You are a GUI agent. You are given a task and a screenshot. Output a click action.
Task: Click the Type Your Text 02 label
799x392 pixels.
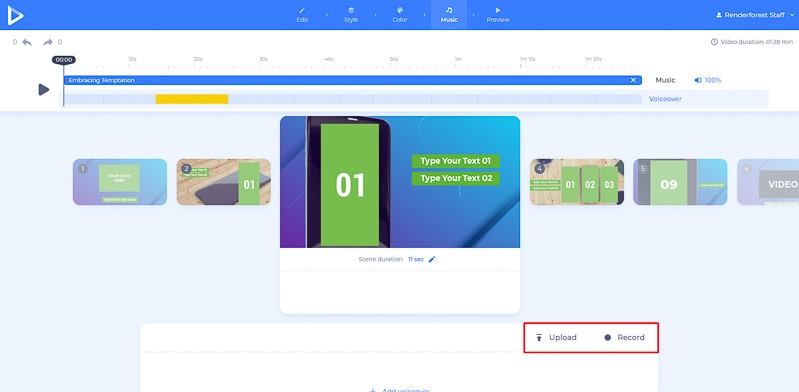pyautogui.click(x=456, y=178)
